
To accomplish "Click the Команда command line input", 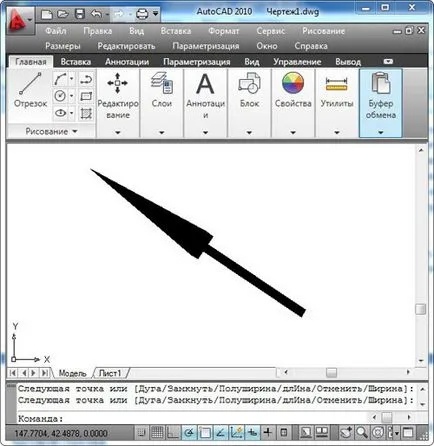I will tap(213, 418).
